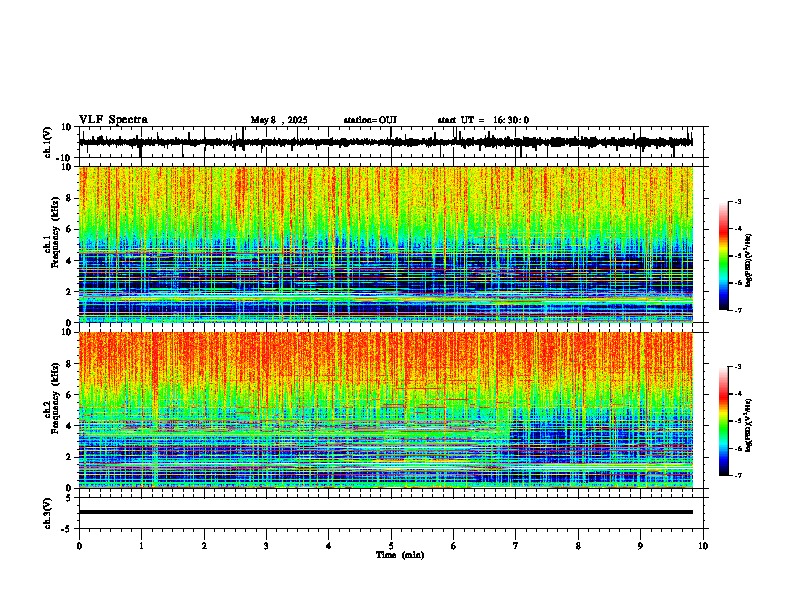Click the ch.2 color bar "log(PSD)(V²/Hz)" label

pos(748,425)
